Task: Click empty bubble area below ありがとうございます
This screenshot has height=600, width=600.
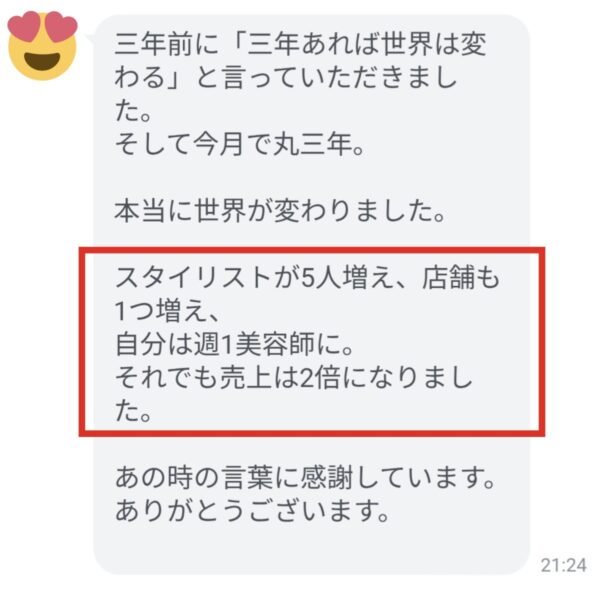Action: [312, 549]
